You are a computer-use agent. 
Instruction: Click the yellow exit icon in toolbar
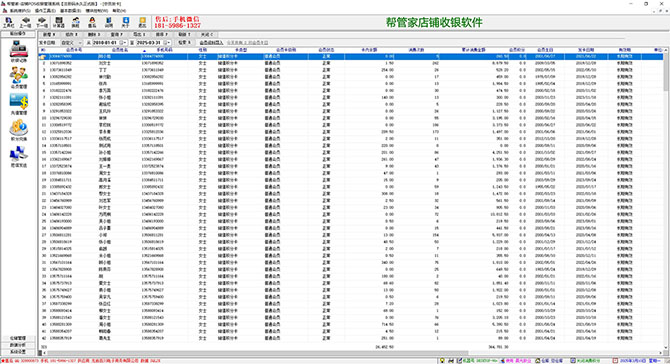pos(142,22)
